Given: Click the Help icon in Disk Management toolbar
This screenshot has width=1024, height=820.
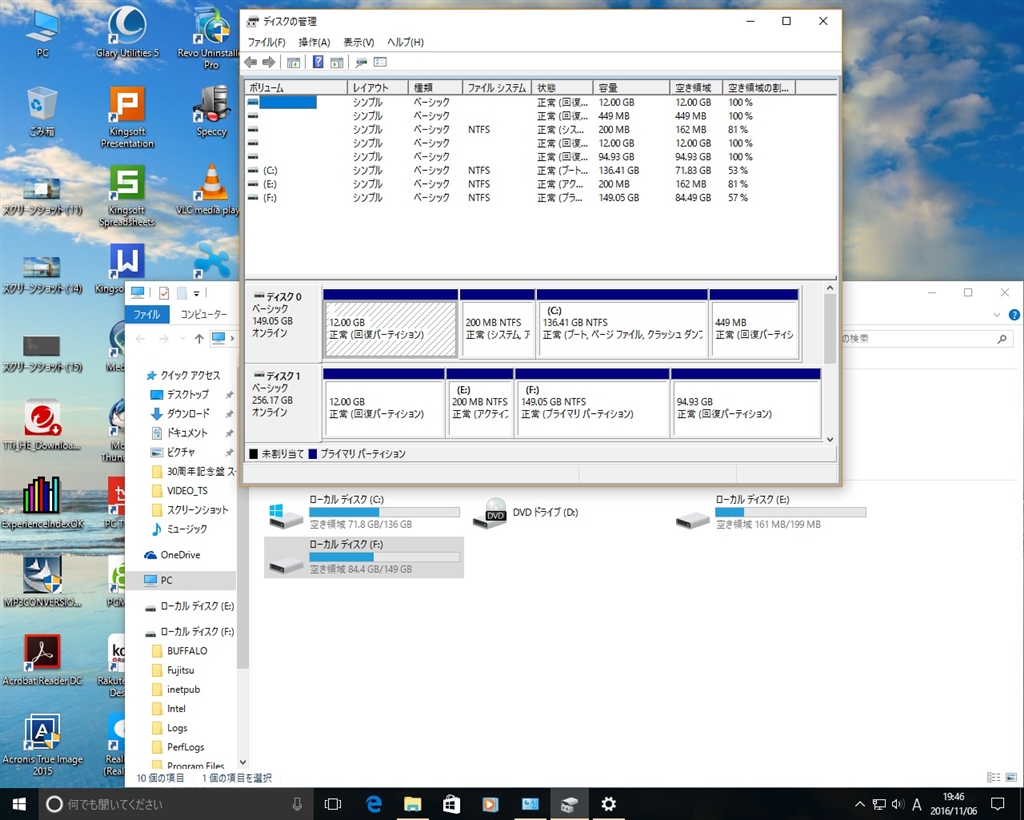Looking at the screenshot, I should click(318, 62).
